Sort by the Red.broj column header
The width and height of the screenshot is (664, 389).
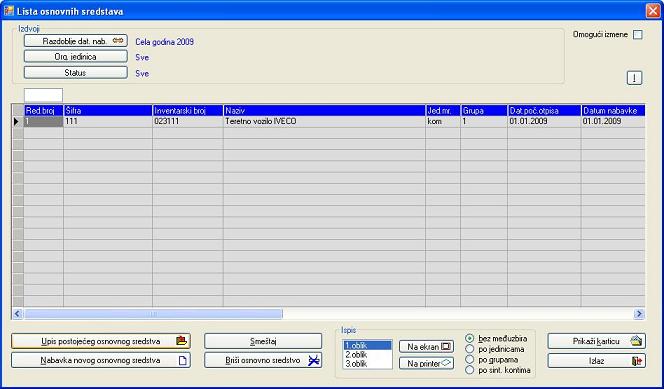click(44, 110)
